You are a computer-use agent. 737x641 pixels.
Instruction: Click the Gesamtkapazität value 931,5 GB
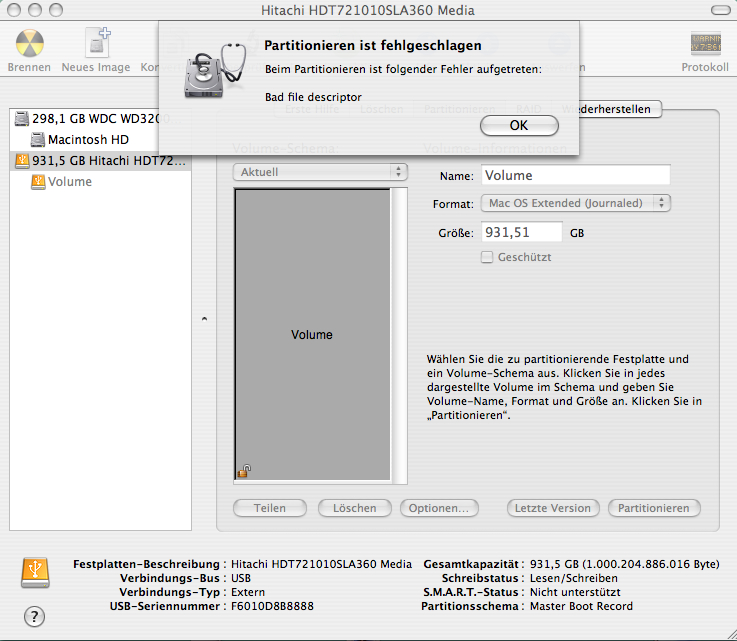[625, 564]
